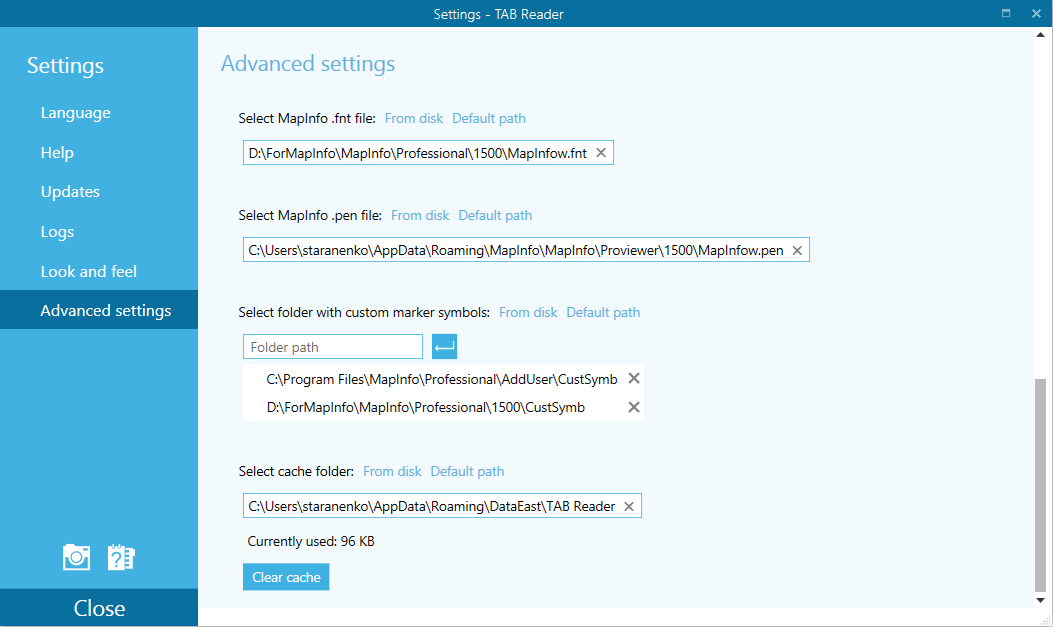Remove the AddUser\CustSymb folder entry
The image size is (1053, 627).
(633, 379)
